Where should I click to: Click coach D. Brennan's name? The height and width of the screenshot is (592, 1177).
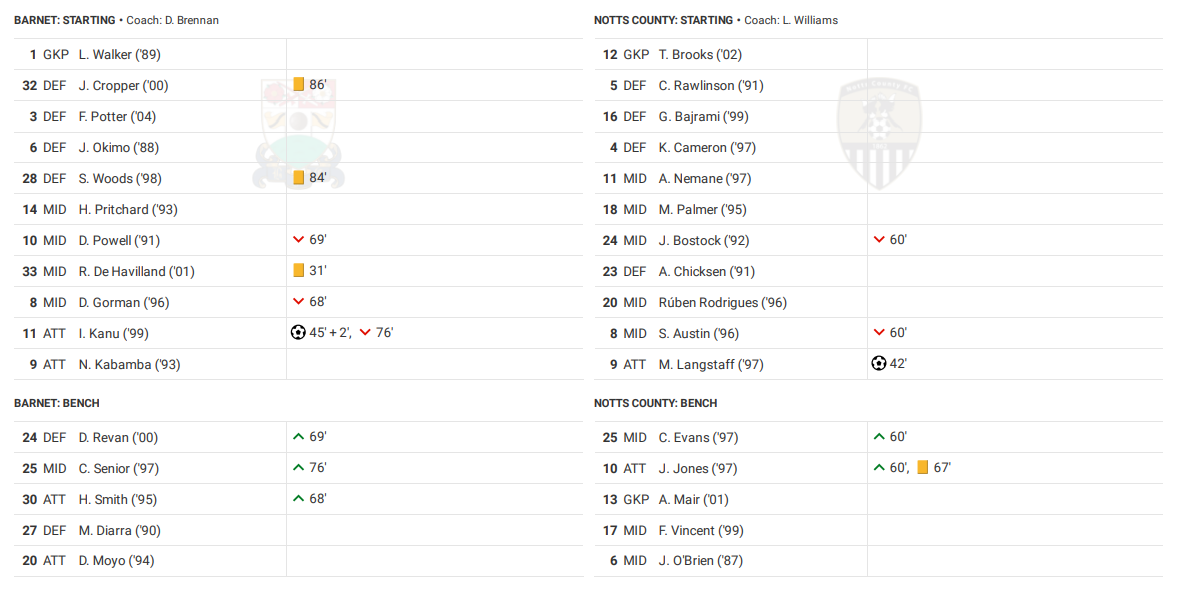pyautogui.click(x=192, y=20)
